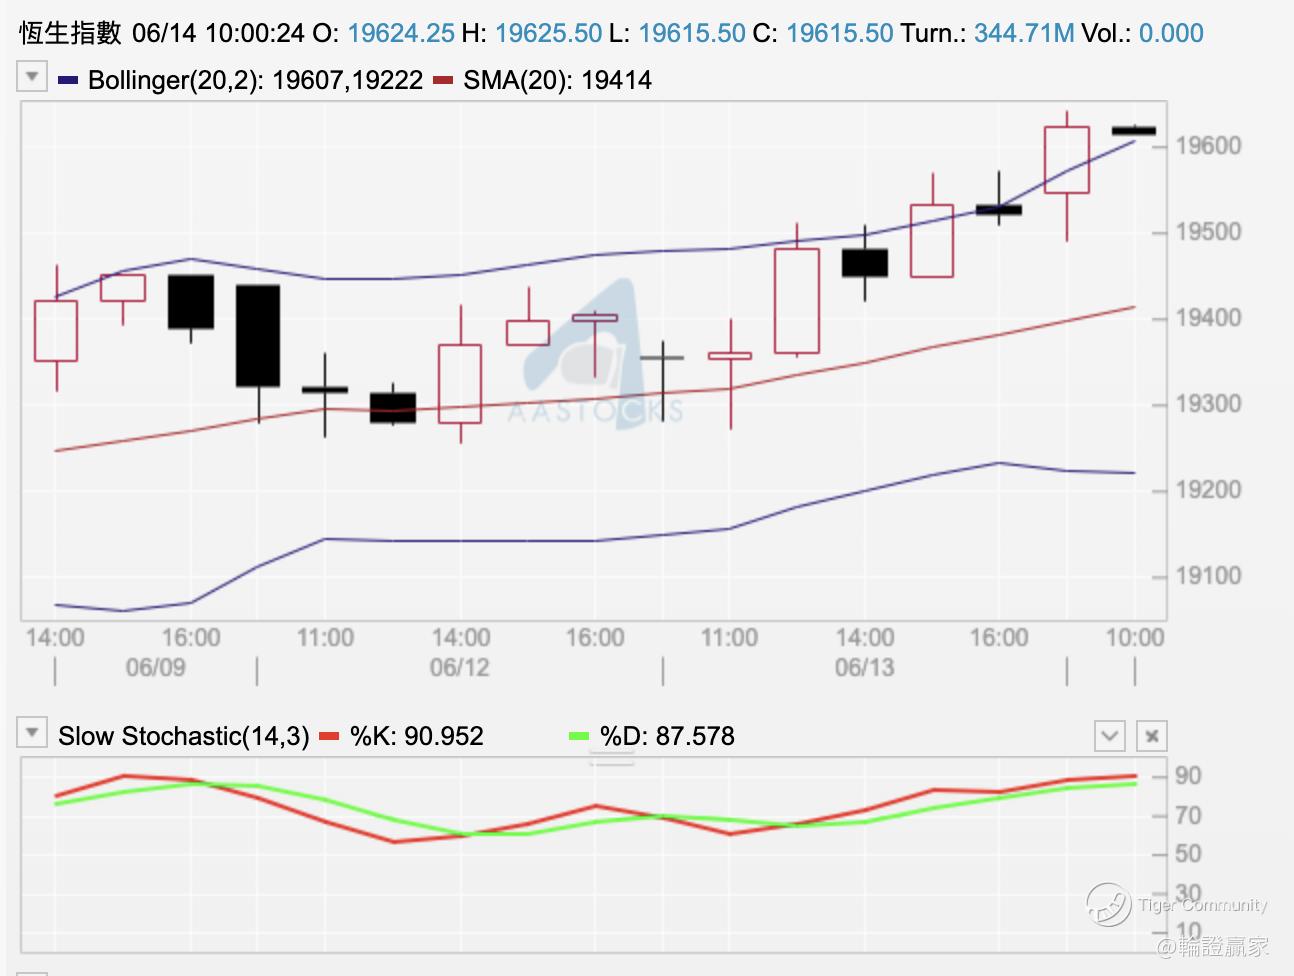
Task: Click the 06/12 date marker
Action: pos(459,667)
